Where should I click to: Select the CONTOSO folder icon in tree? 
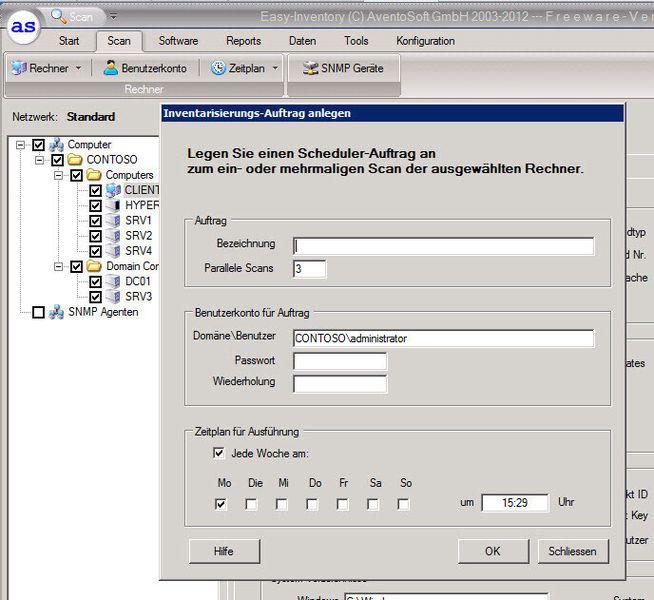coord(75,160)
